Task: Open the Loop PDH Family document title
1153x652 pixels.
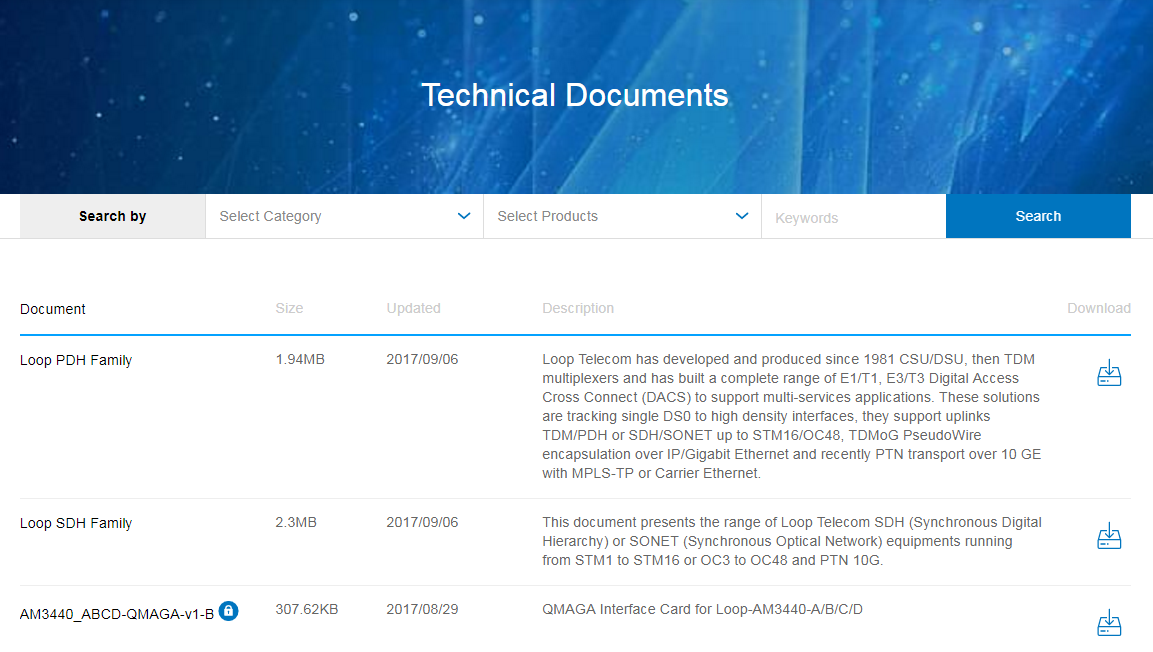Action: [76, 360]
